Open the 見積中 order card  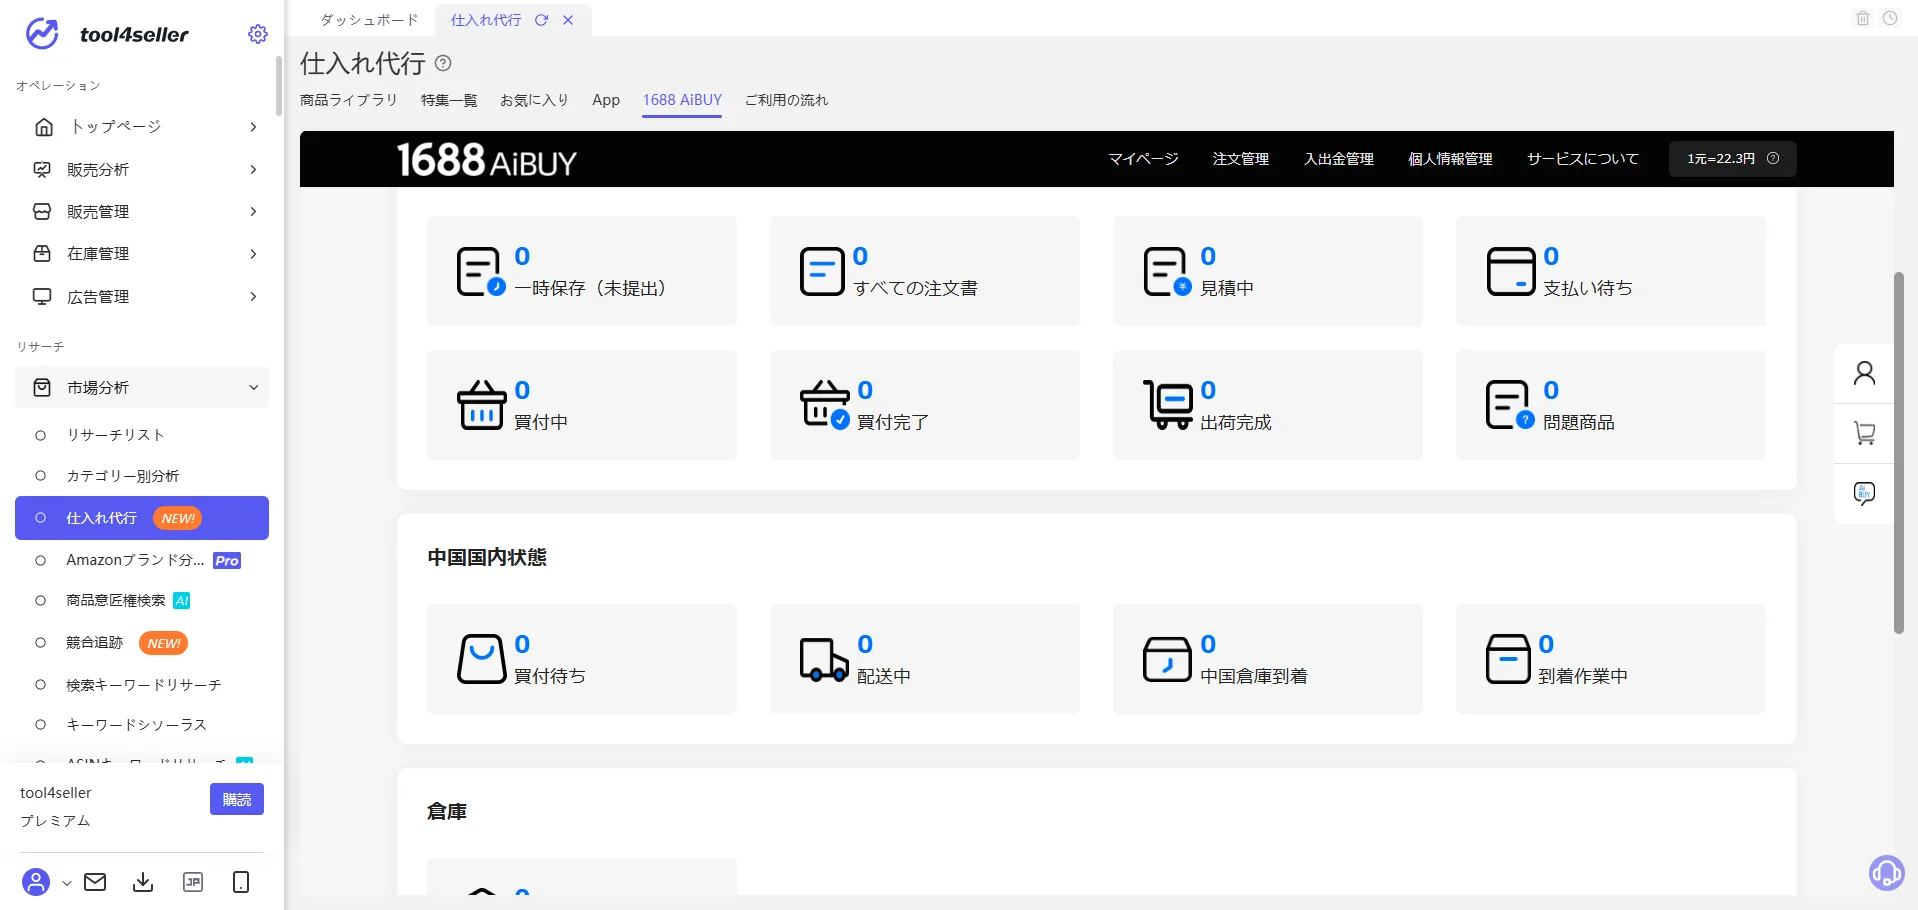coord(1268,271)
